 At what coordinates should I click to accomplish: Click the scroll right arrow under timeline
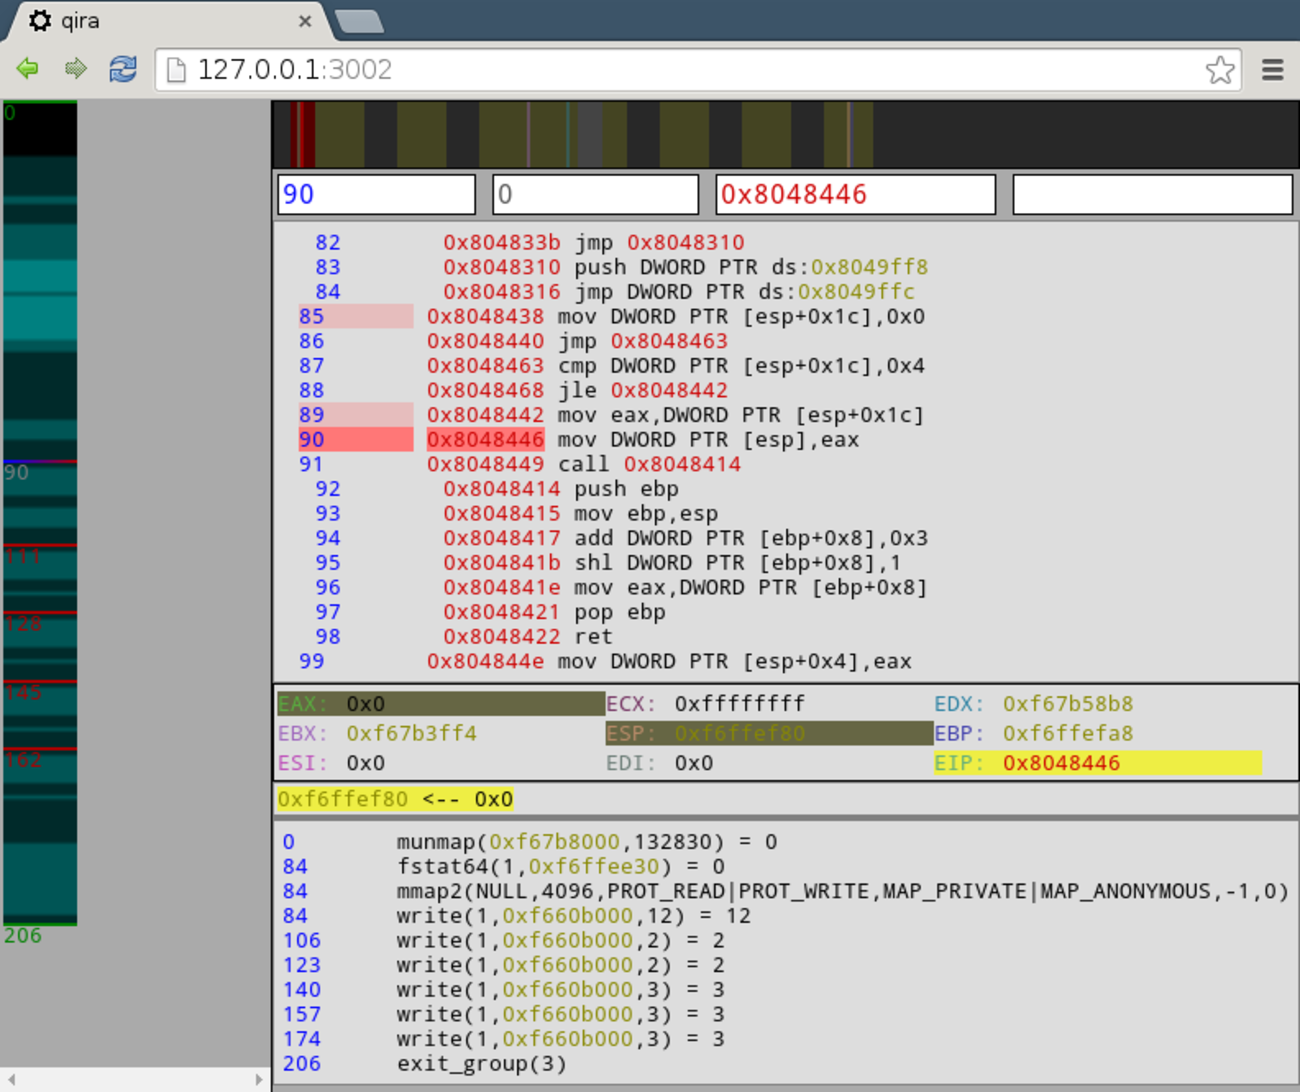[259, 1080]
